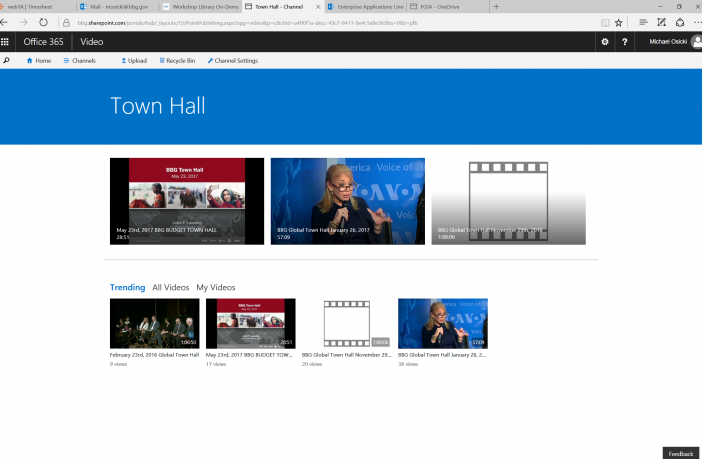Close the Town Hall - Channel tab
Screen dimensions: 702x459
(318, 7)
